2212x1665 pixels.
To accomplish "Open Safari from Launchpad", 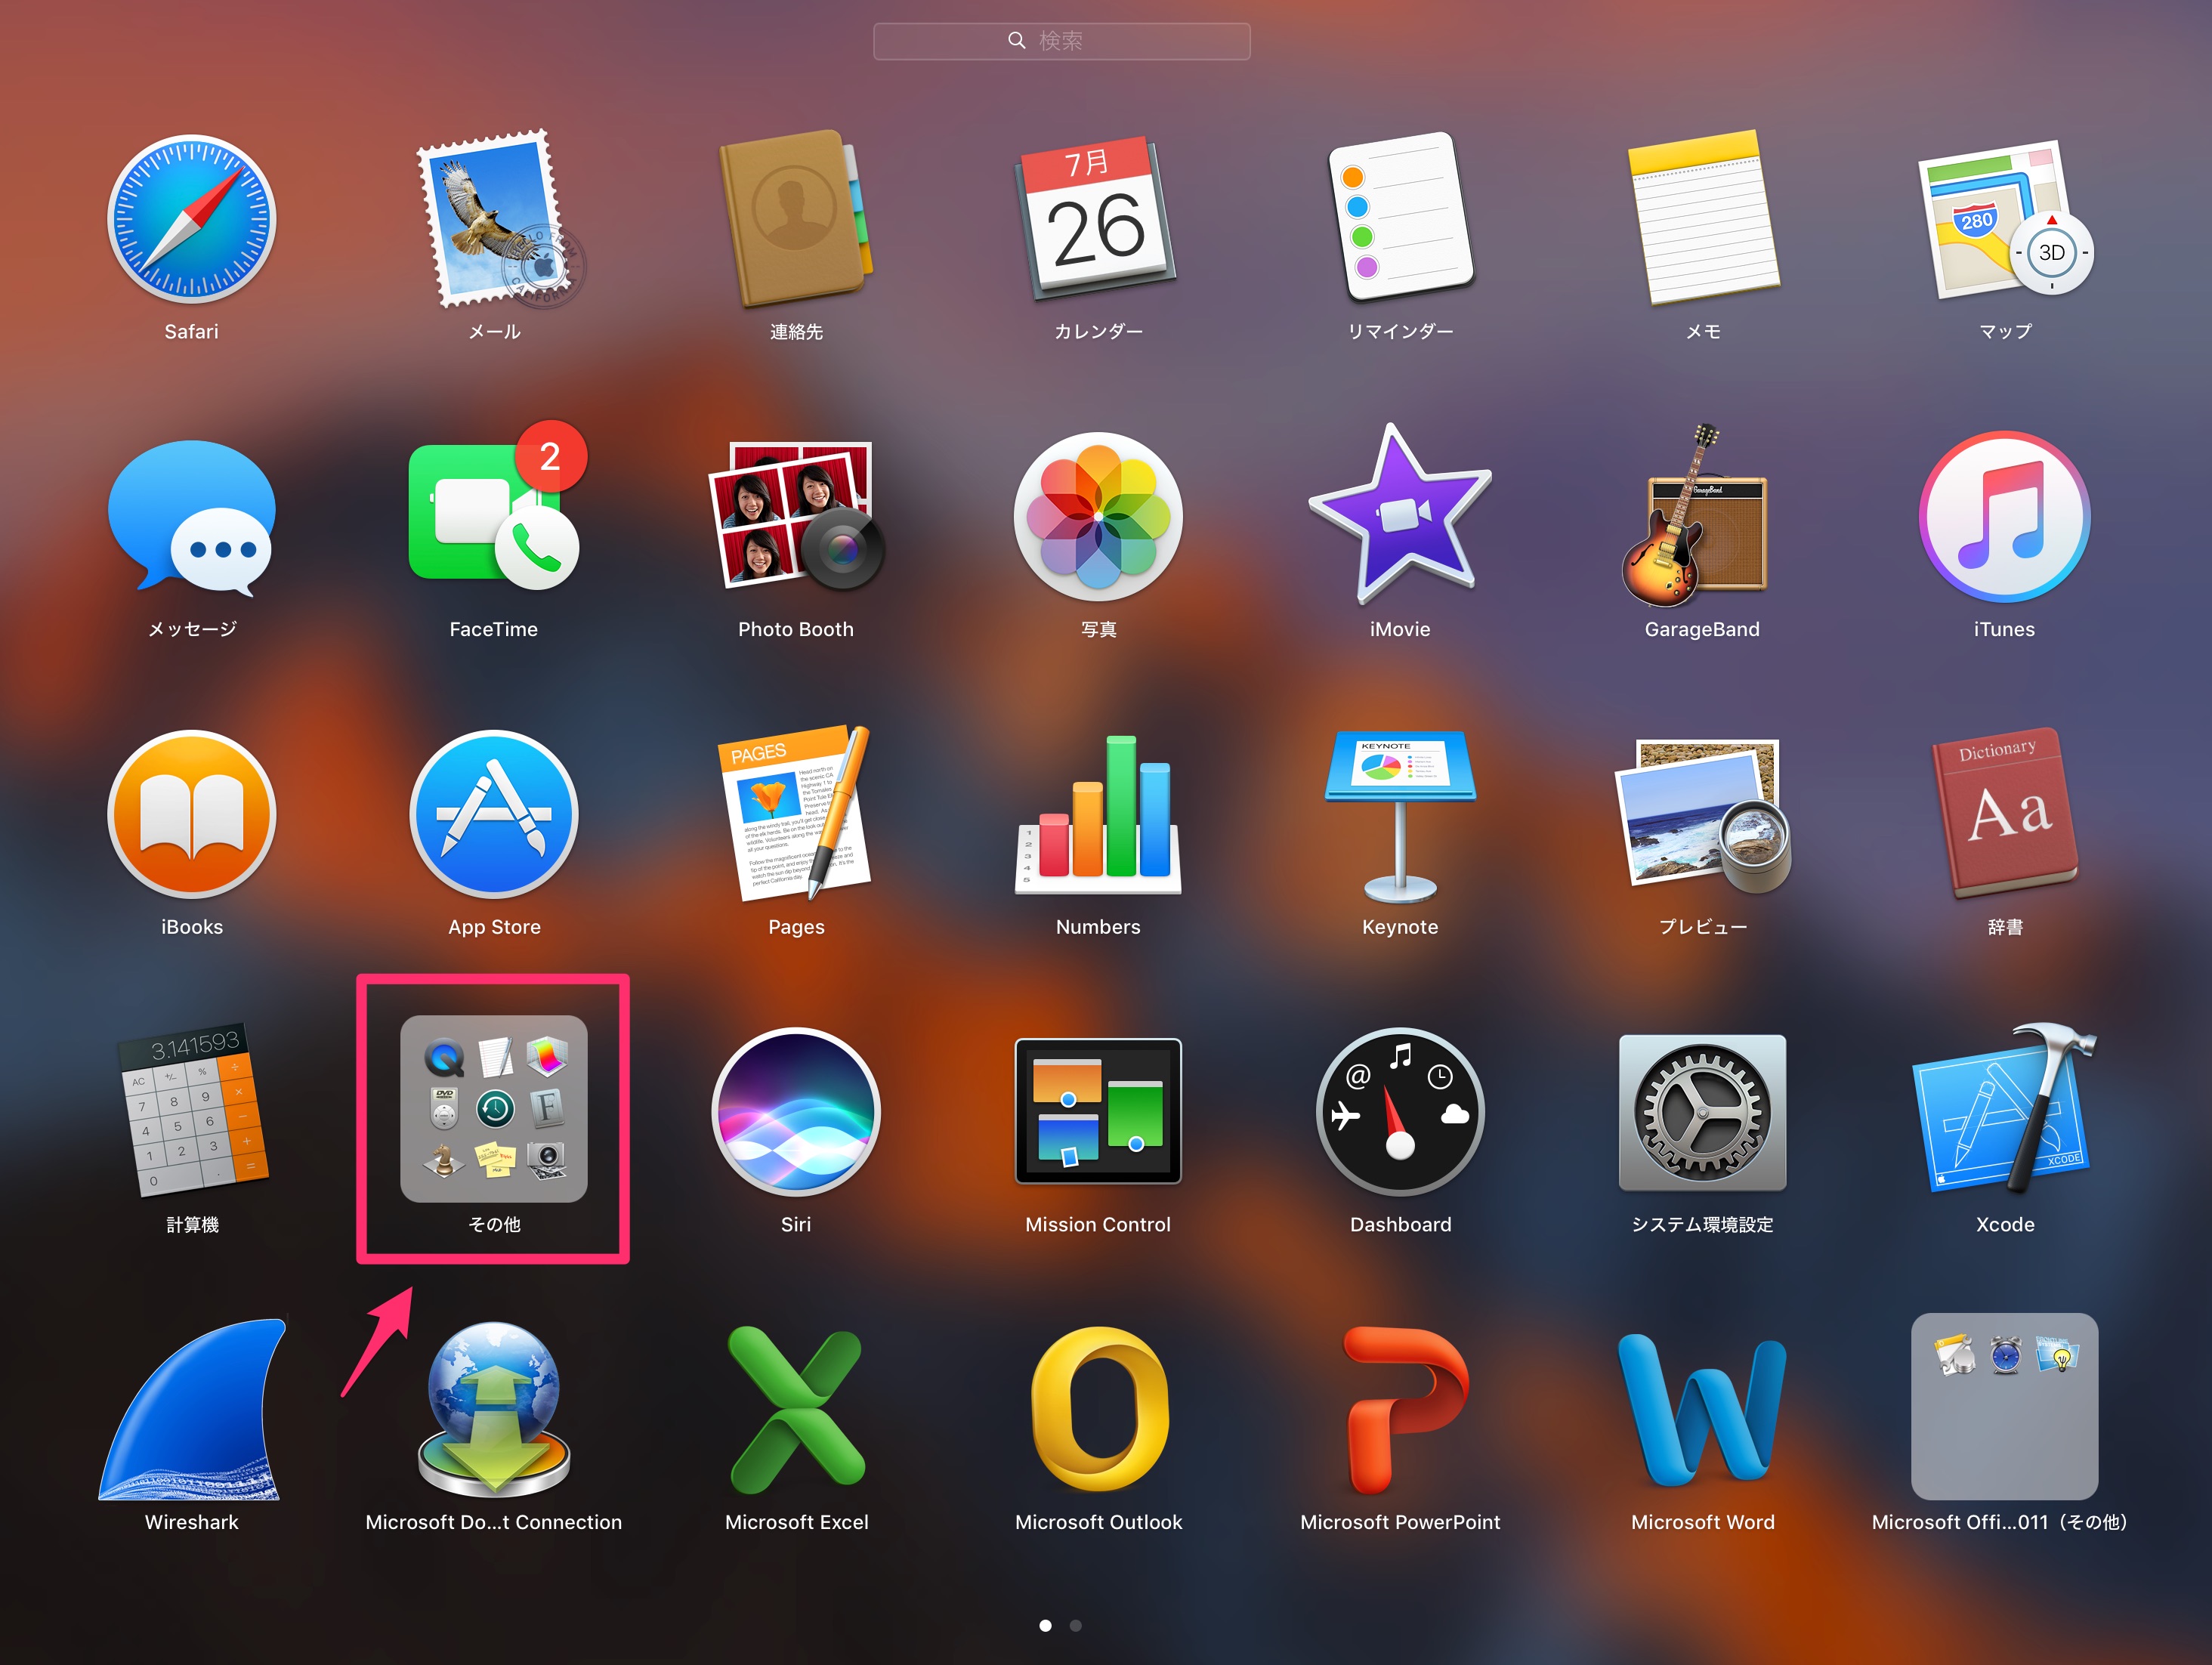I will (x=191, y=219).
